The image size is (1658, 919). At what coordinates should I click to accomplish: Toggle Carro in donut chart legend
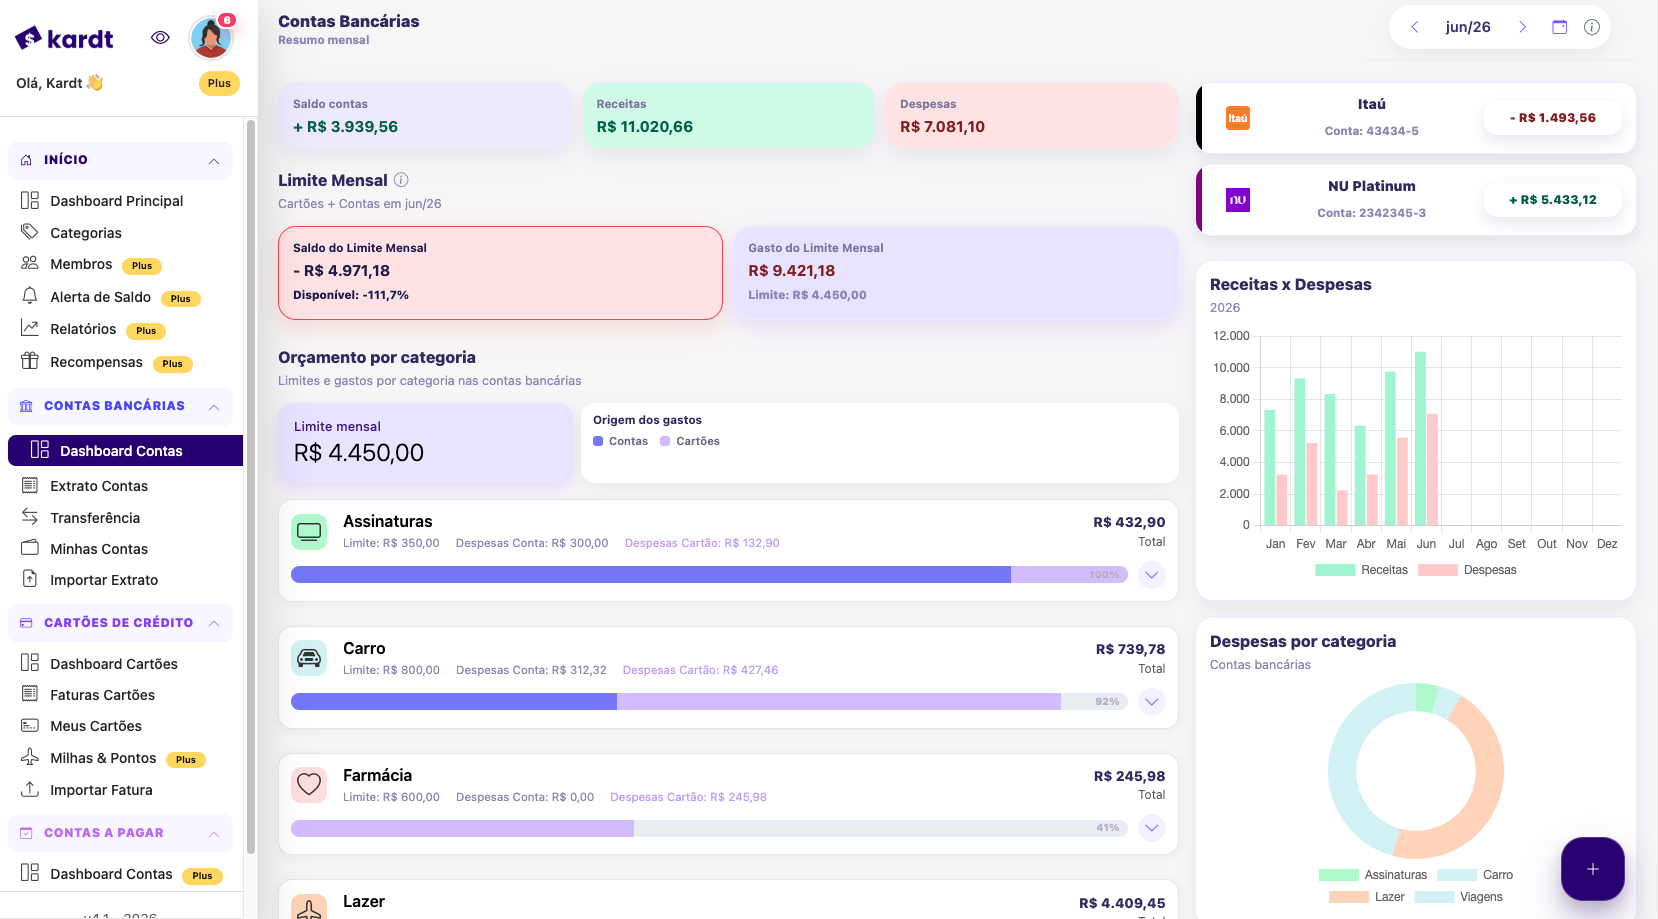coord(1475,875)
